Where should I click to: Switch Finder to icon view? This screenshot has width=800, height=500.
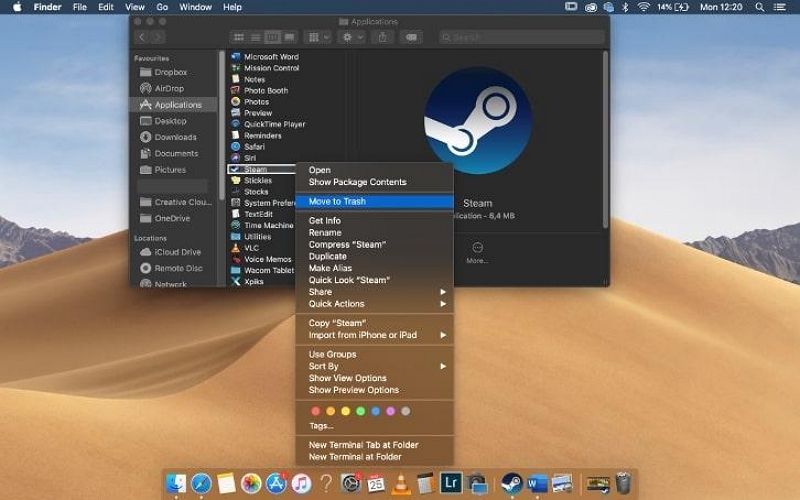[x=238, y=37]
